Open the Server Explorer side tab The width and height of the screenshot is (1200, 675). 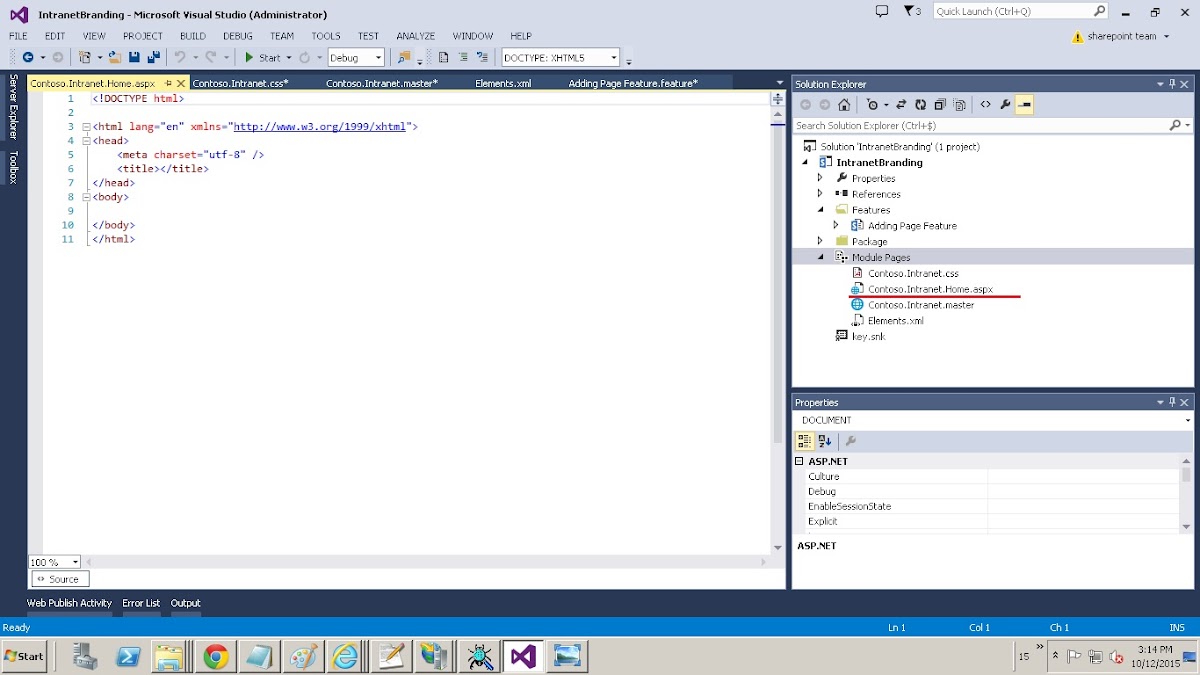pos(13,106)
